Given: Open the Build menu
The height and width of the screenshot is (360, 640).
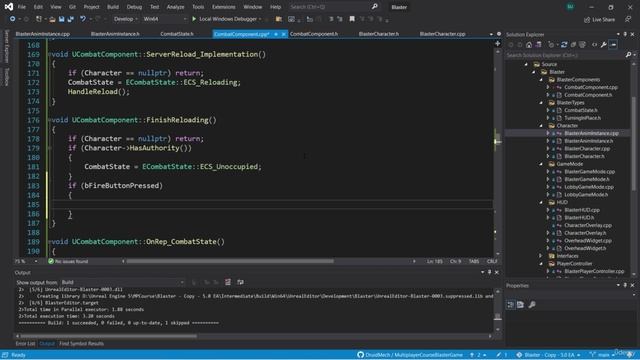Looking at the screenshot, I should (113, 7).
